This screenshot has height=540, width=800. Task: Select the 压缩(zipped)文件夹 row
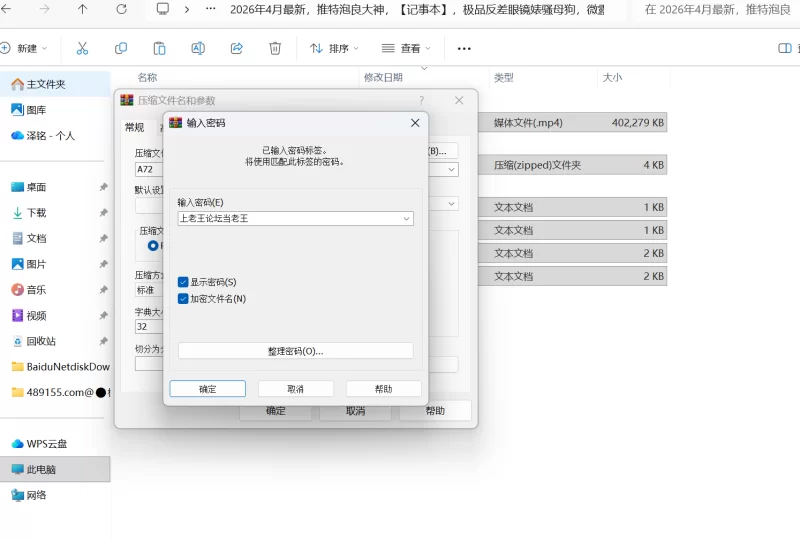point(572,165)
